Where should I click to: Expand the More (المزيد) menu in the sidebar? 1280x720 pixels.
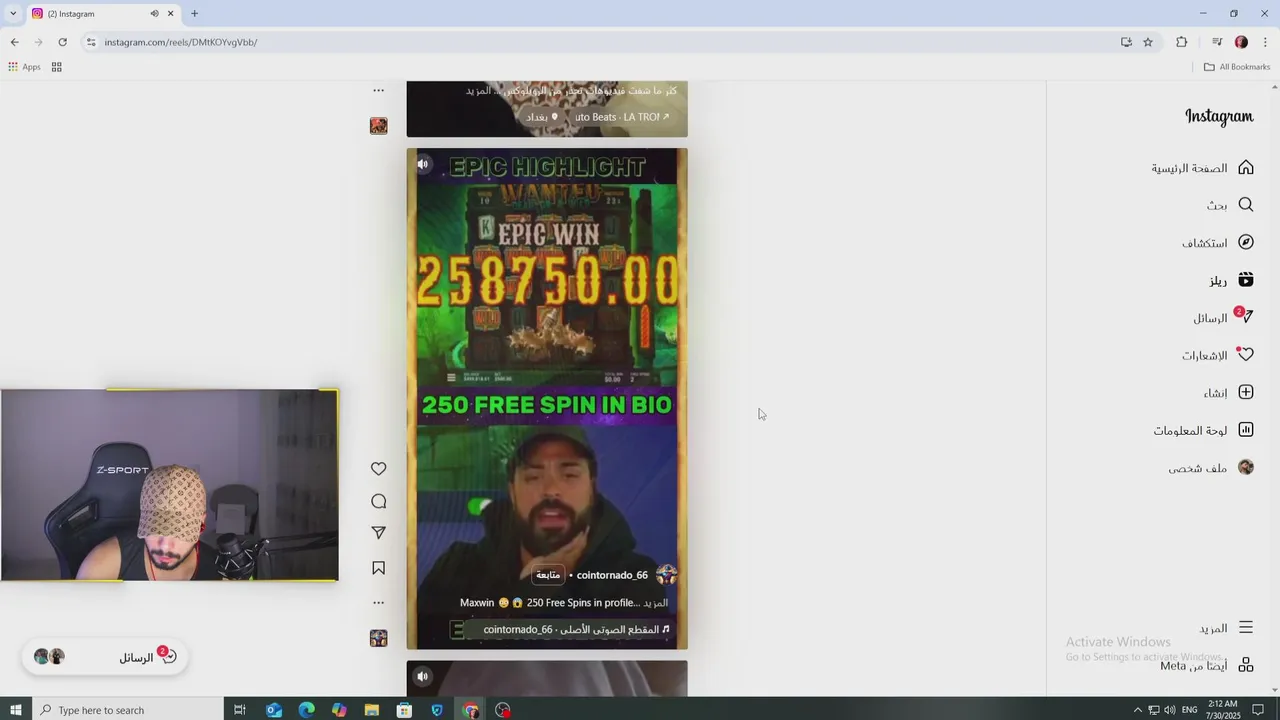[x=1225, y=628]
